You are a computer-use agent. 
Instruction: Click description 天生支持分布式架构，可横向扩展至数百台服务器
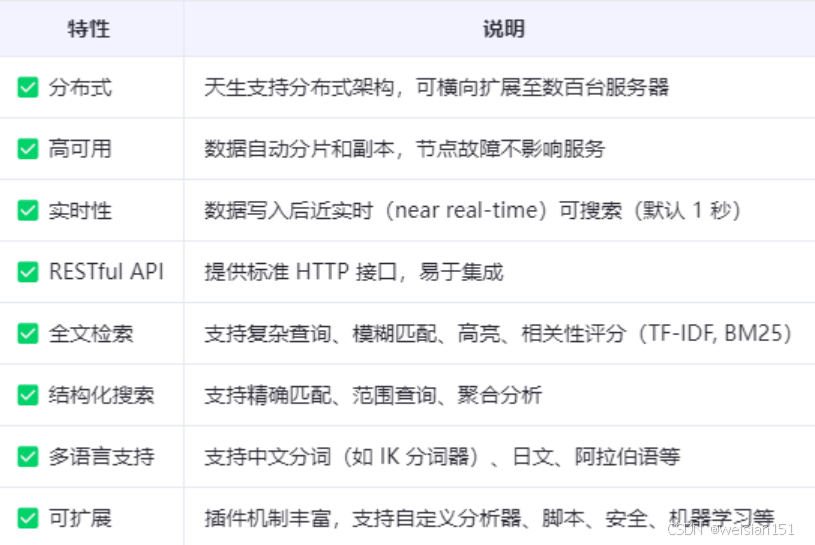[x=437, y=87]
